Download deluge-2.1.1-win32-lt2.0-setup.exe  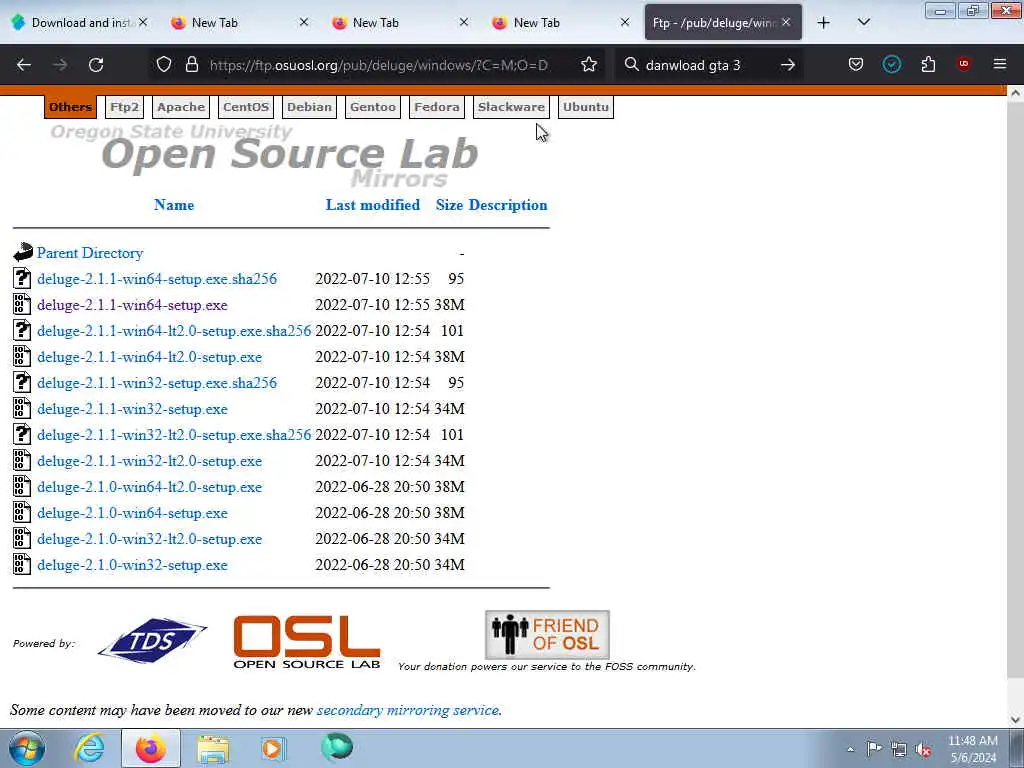149,461
